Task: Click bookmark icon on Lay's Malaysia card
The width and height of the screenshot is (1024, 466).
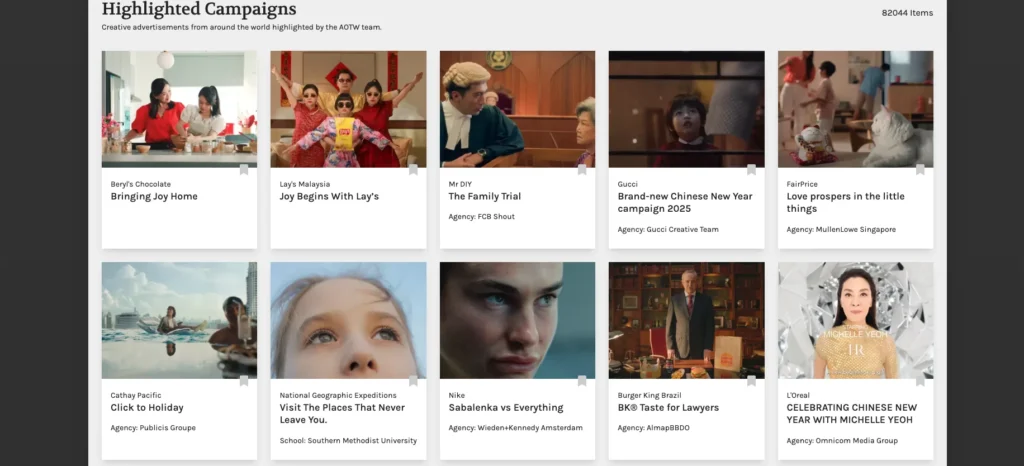Action: click(413, 170)
